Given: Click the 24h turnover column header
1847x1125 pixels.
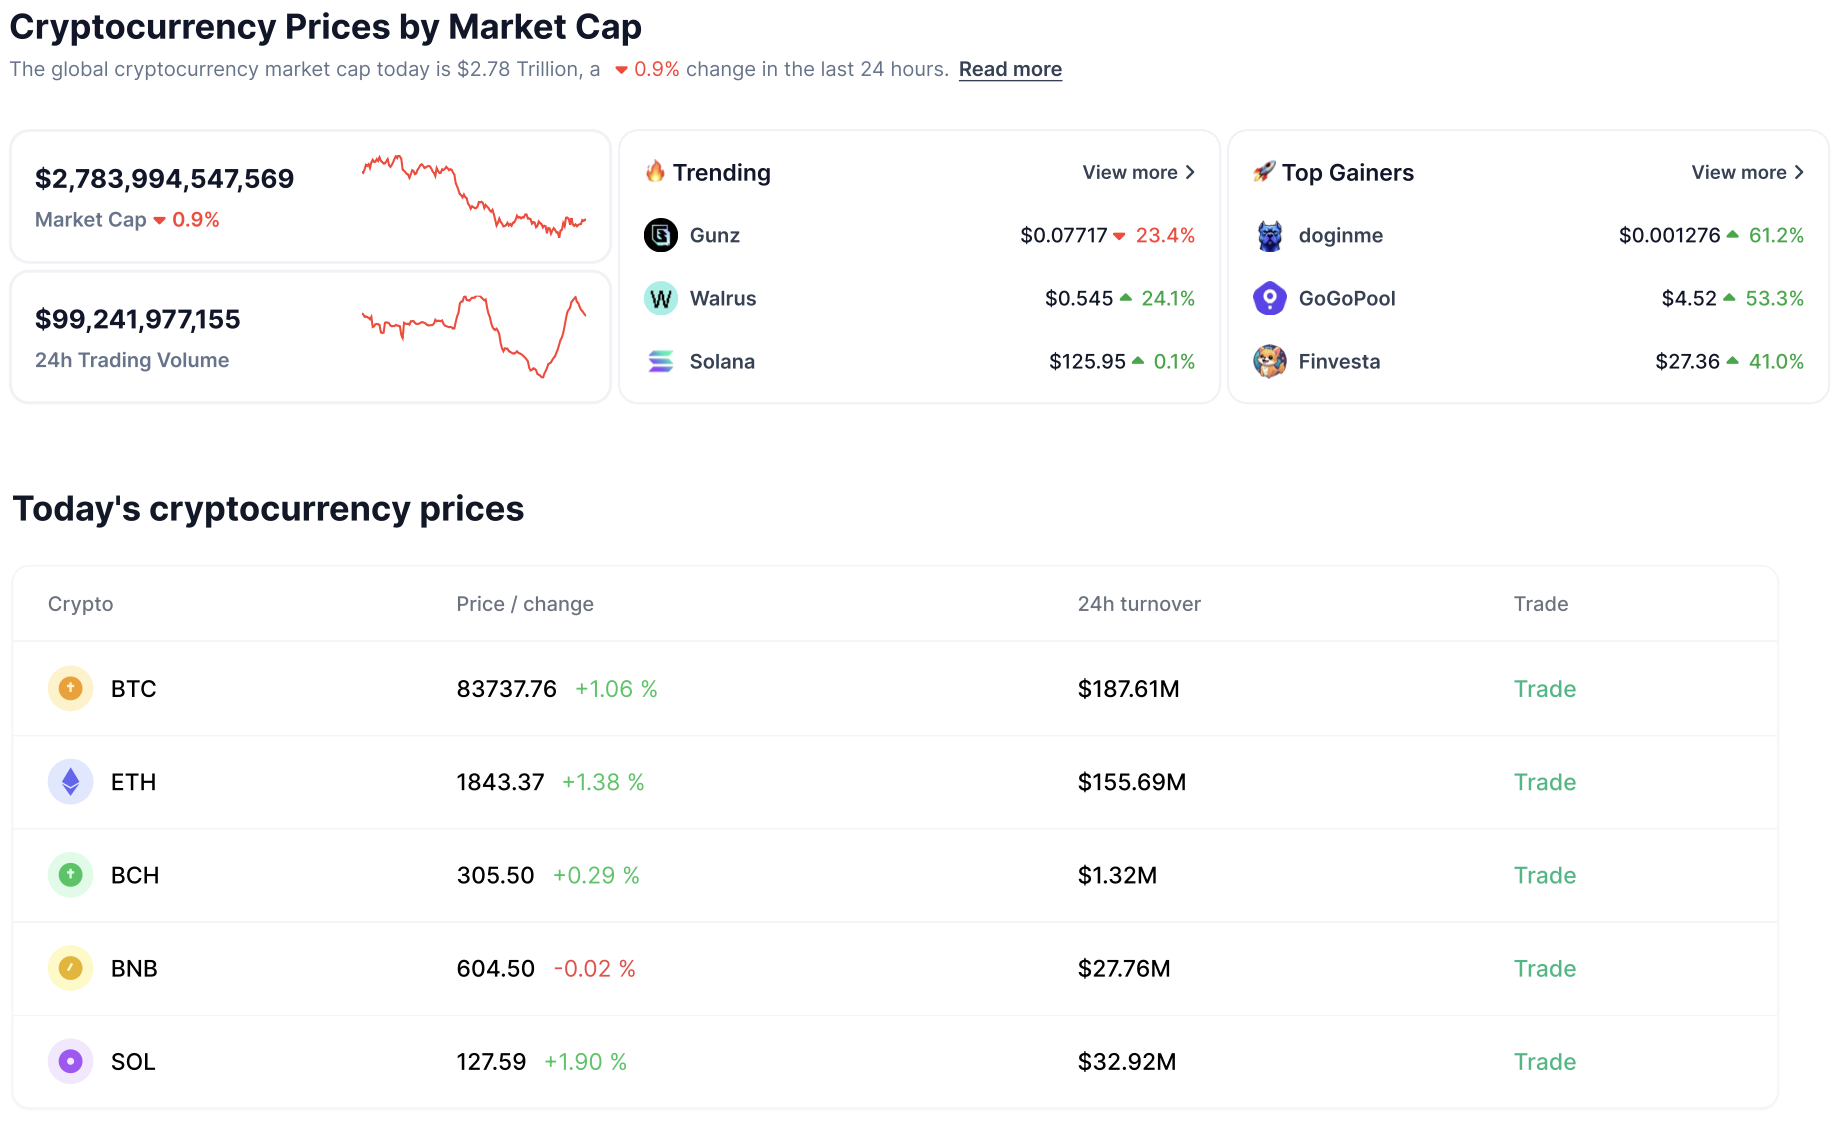Looking at the screenshot, I should (1138, 604).
